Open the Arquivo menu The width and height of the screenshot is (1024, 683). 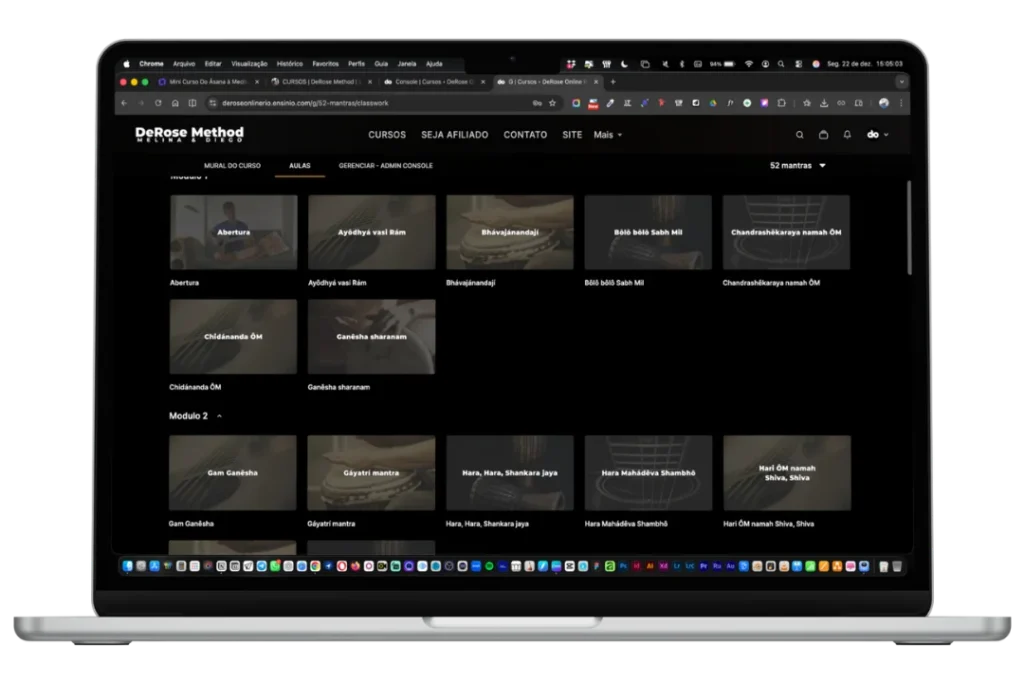pyautogui.click(x=184, y=64)
